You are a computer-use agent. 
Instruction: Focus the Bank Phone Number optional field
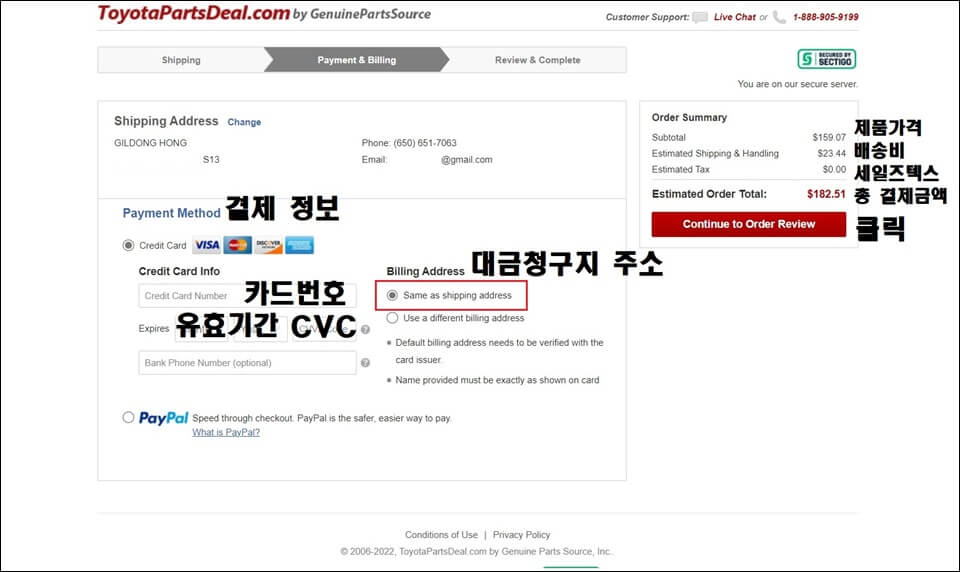pyautogui.click(x=247, y=363)
